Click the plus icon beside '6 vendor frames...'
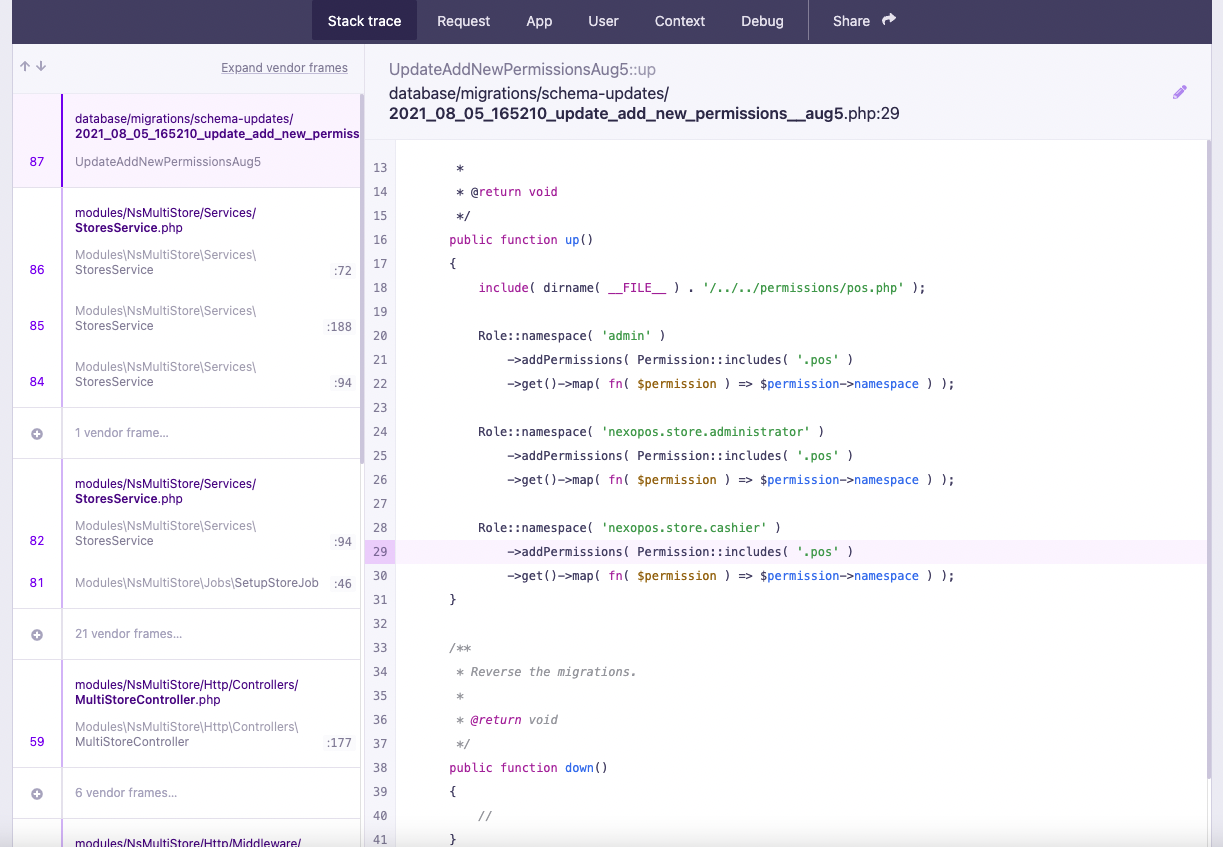 37,793
